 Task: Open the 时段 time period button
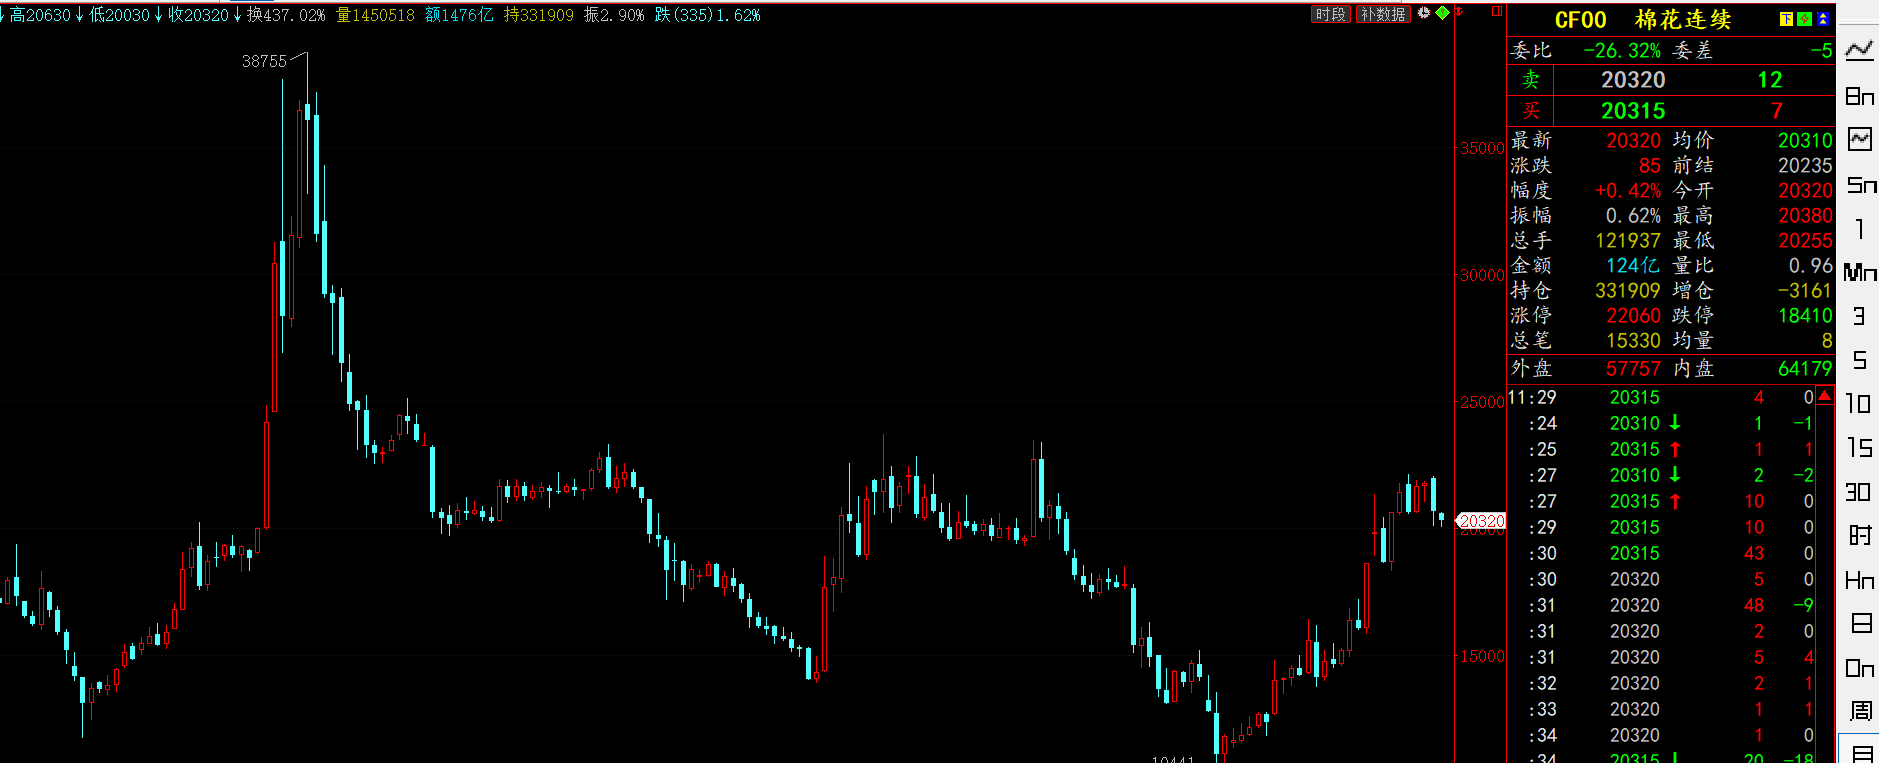pyautogui.click(x=1331, y=14)
